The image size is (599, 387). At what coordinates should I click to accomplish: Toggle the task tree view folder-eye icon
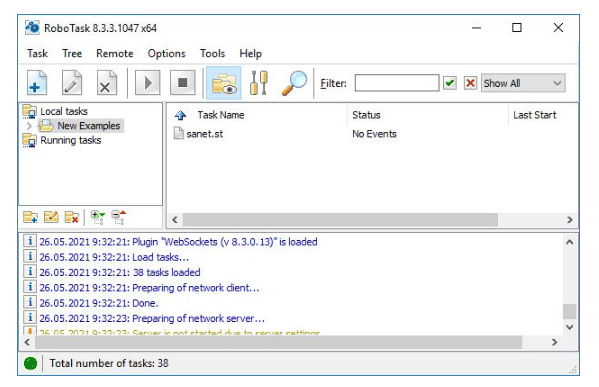[x=223, y=83]
